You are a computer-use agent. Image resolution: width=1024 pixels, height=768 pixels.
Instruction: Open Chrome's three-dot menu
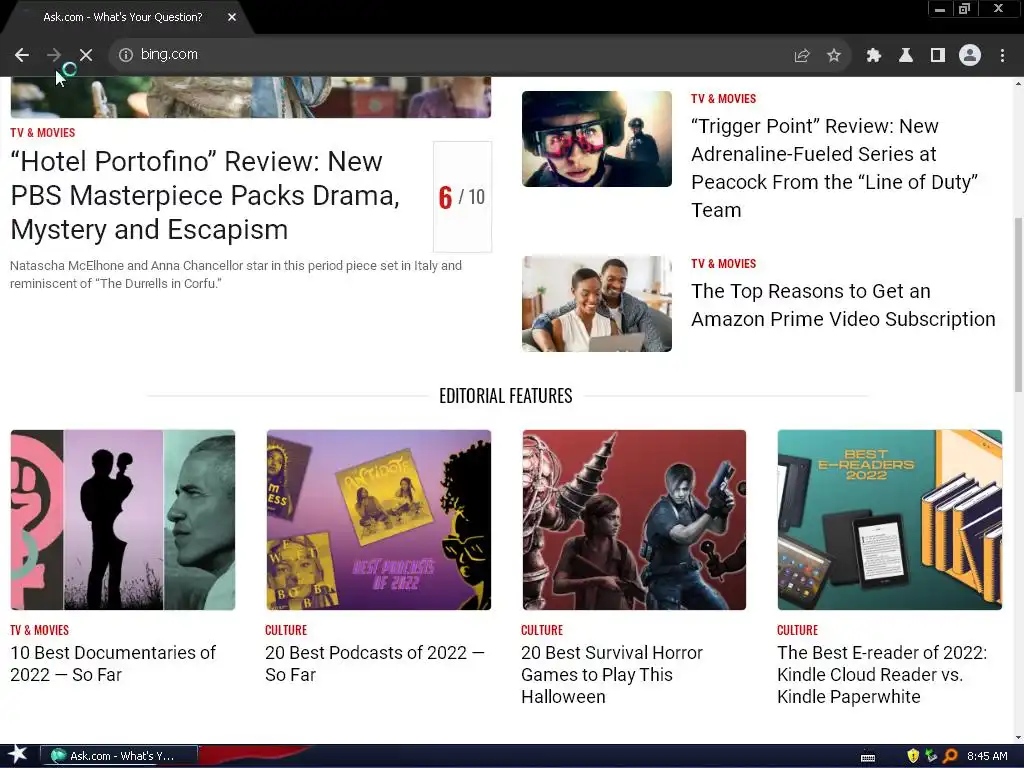[1002, 56]
